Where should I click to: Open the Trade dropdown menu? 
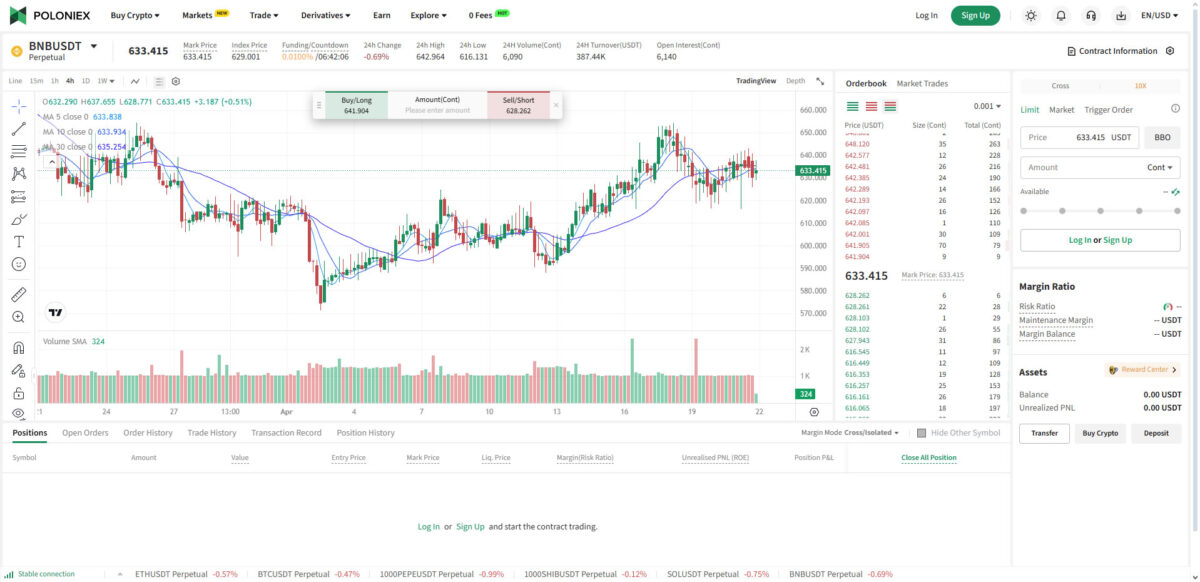[x=264, y=16]
